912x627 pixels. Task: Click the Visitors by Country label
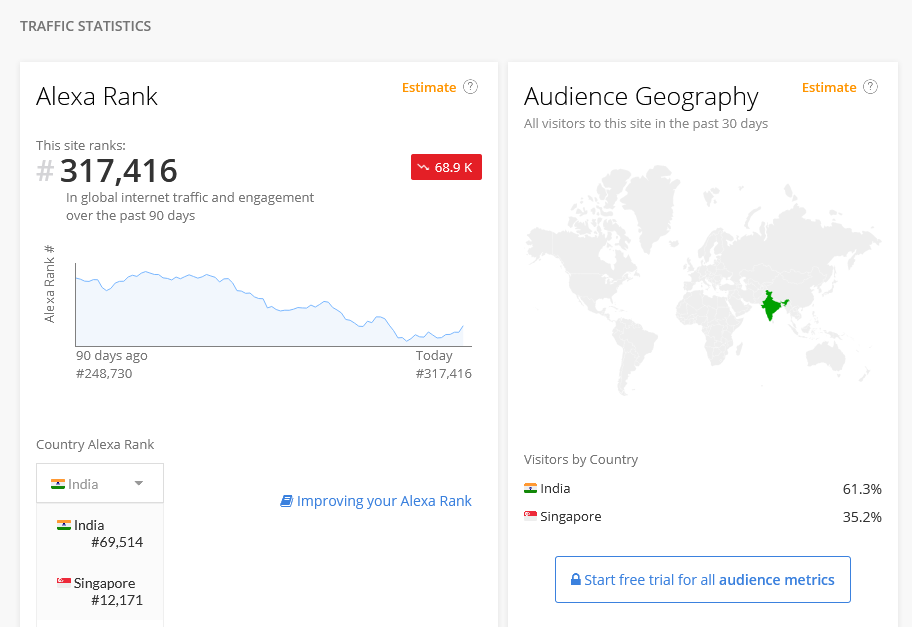(x=580, y=459)
